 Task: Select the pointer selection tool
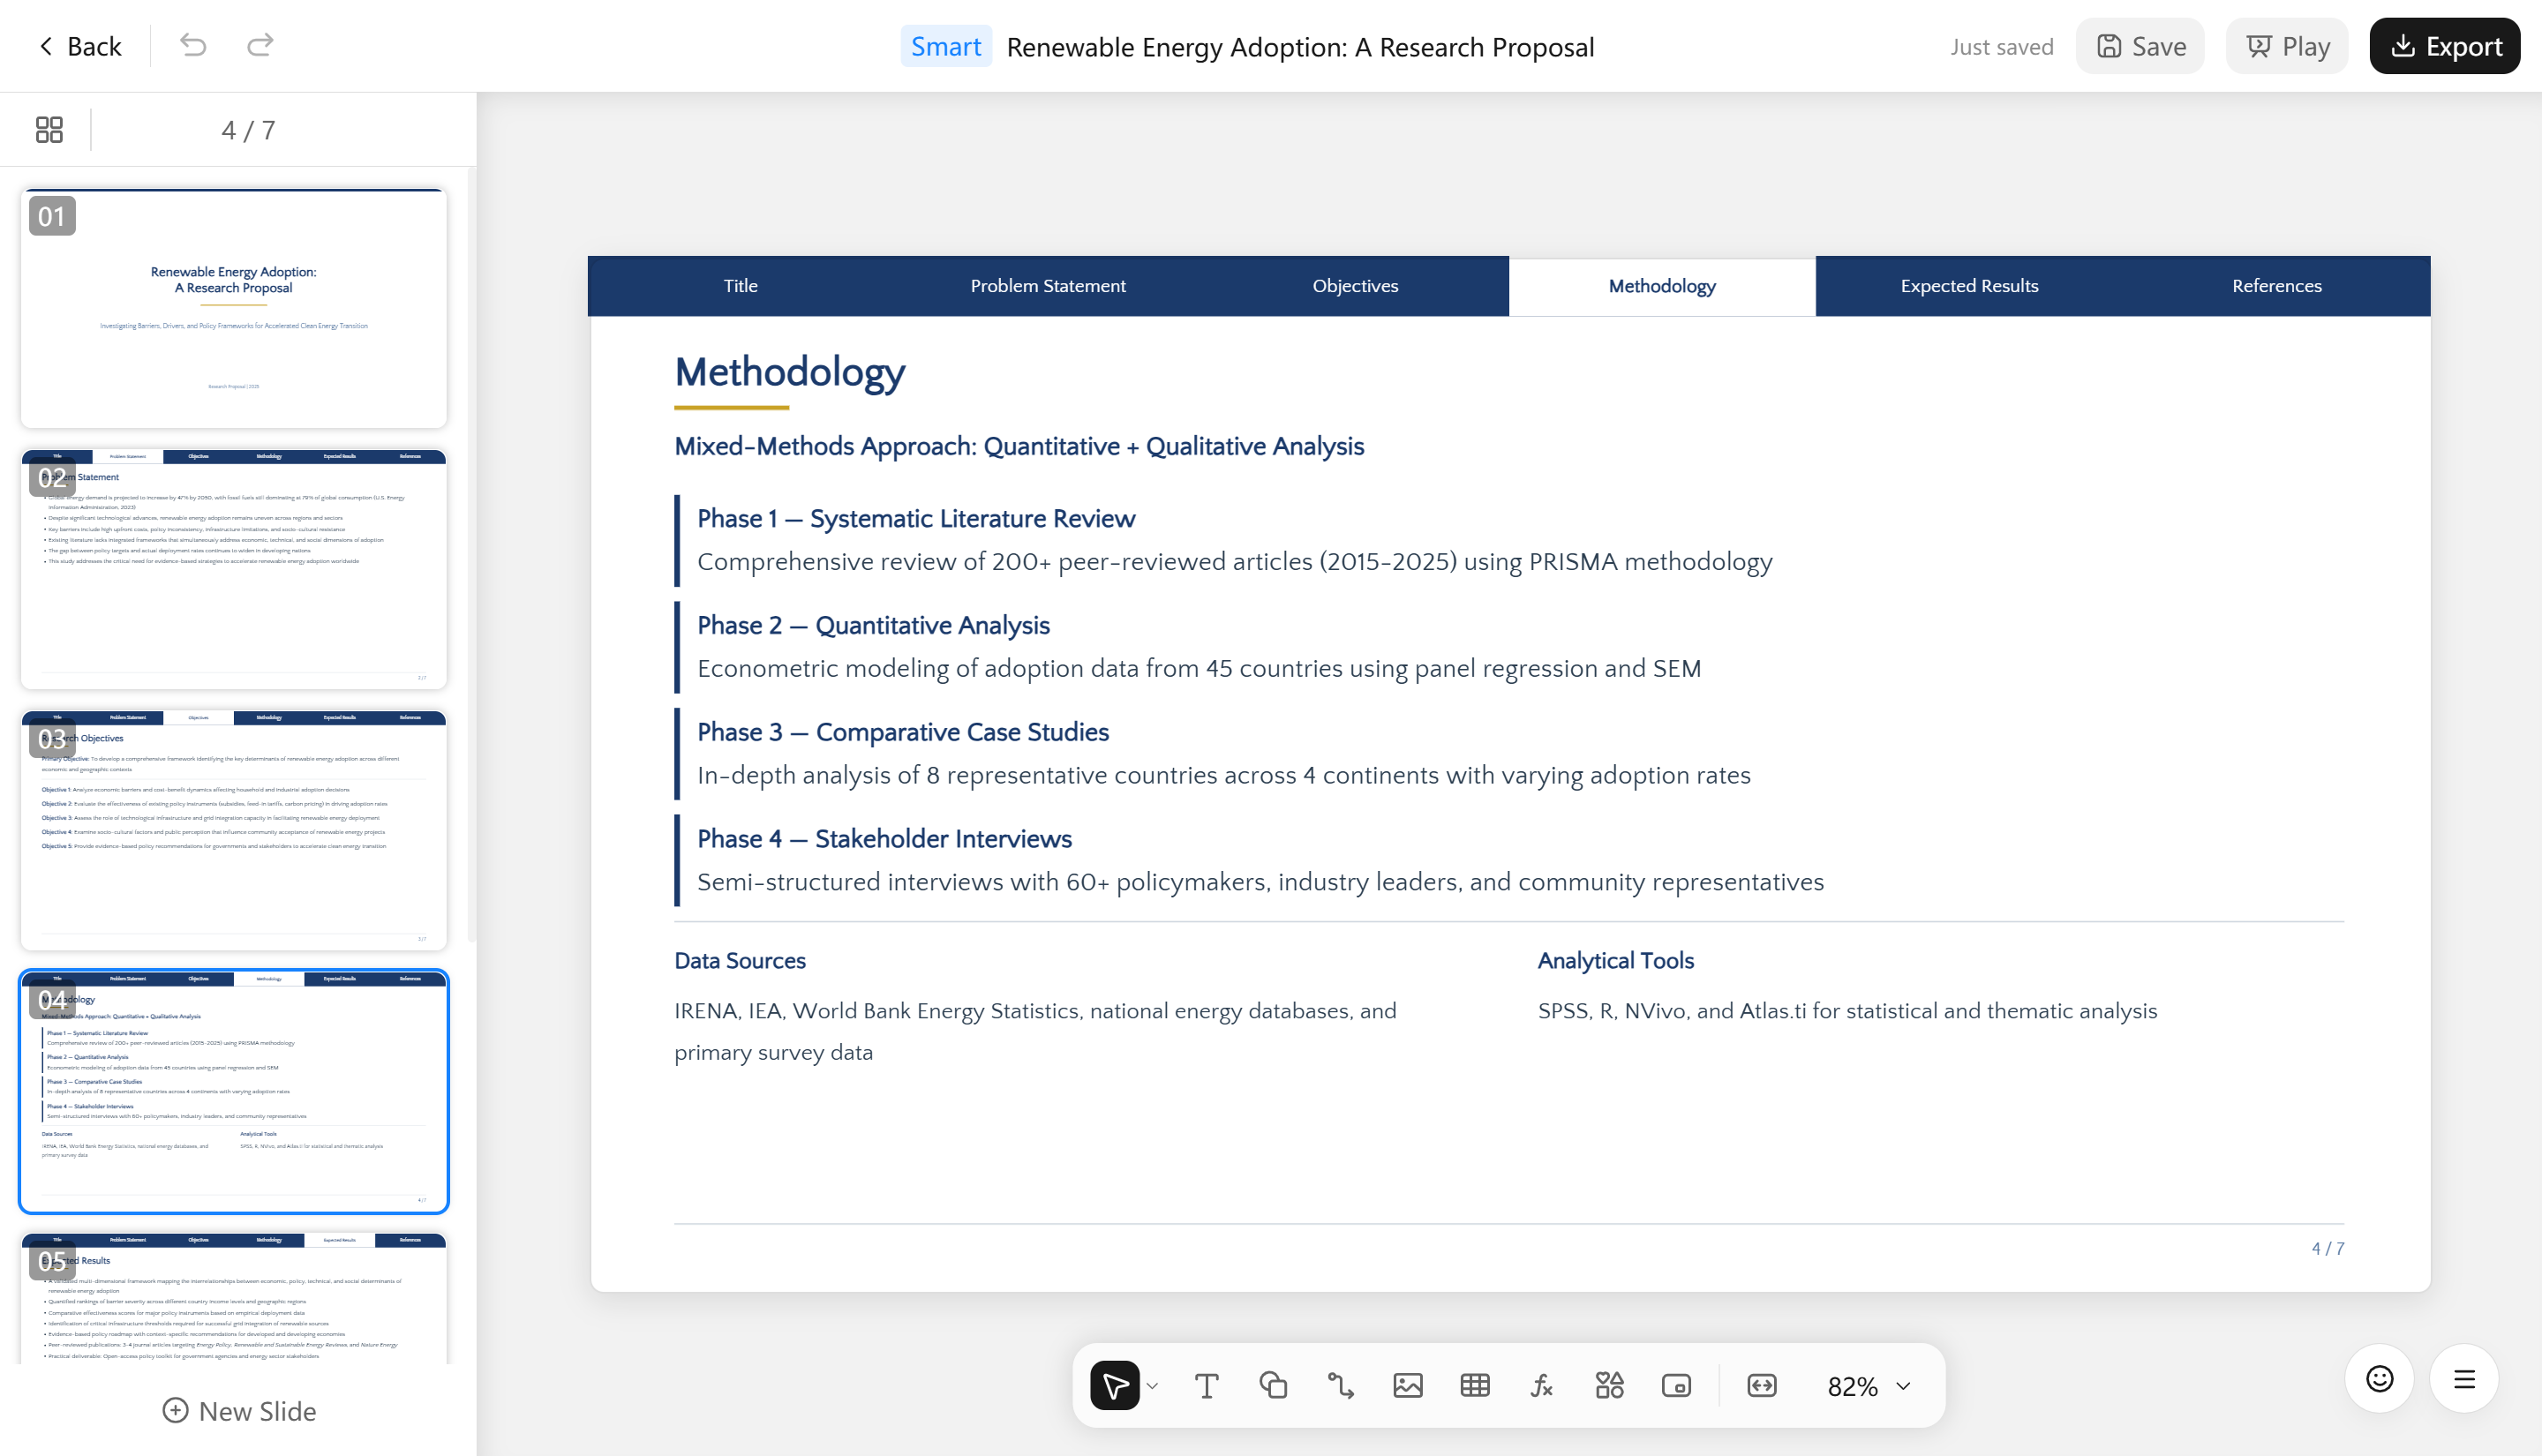[1115, 1385]
